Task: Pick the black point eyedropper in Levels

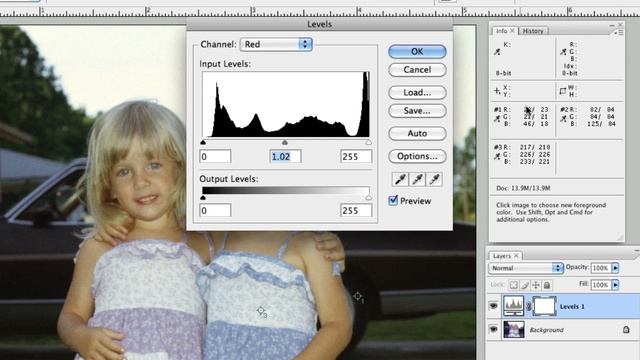Action: click(400, 179)
